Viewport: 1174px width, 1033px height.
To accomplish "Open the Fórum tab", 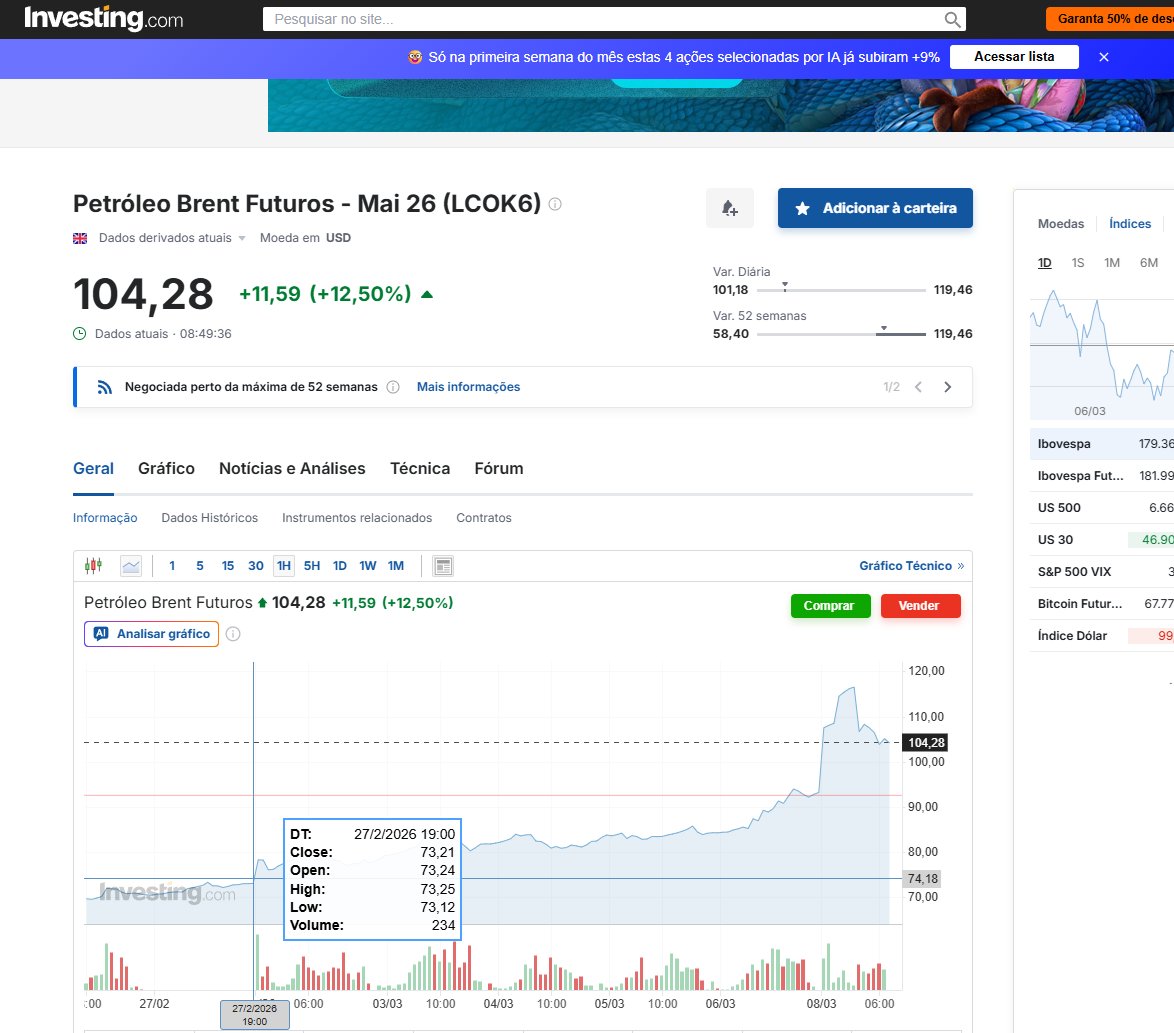I will pyautogui.click(x=499, y=469).
